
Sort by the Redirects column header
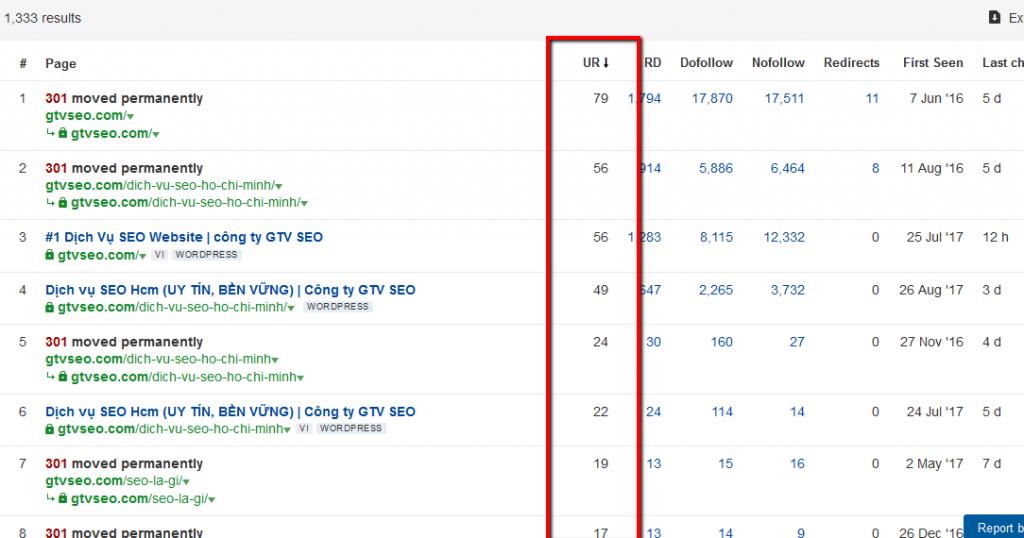pos(851,63)
